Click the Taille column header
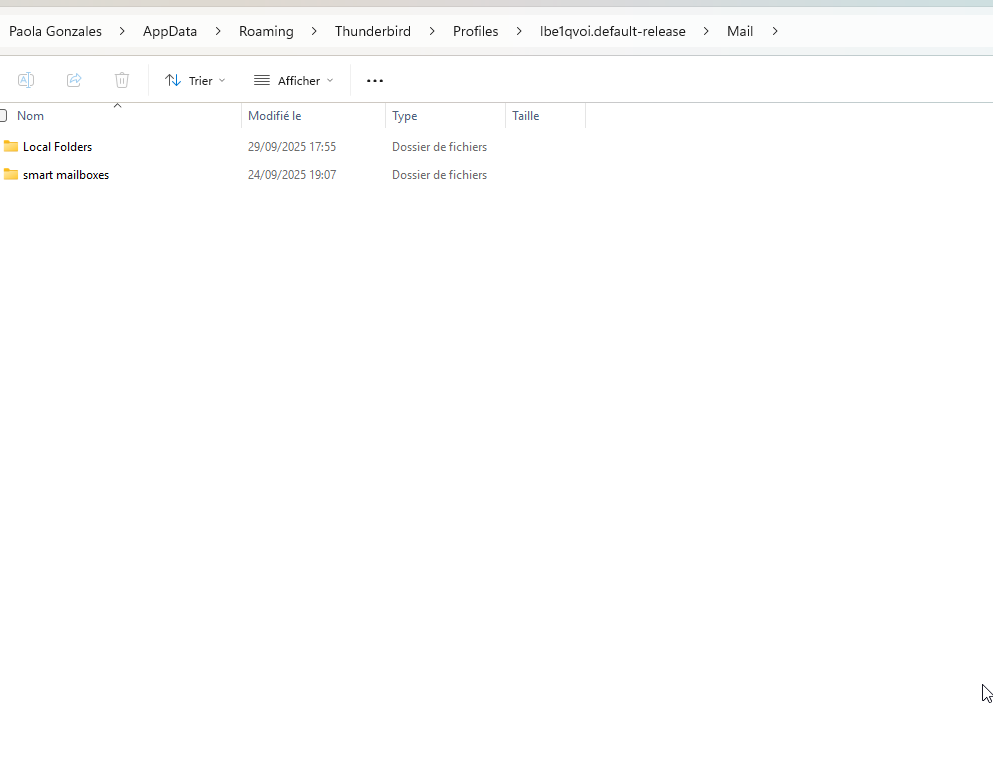993x772 pixels. point(526,116)
